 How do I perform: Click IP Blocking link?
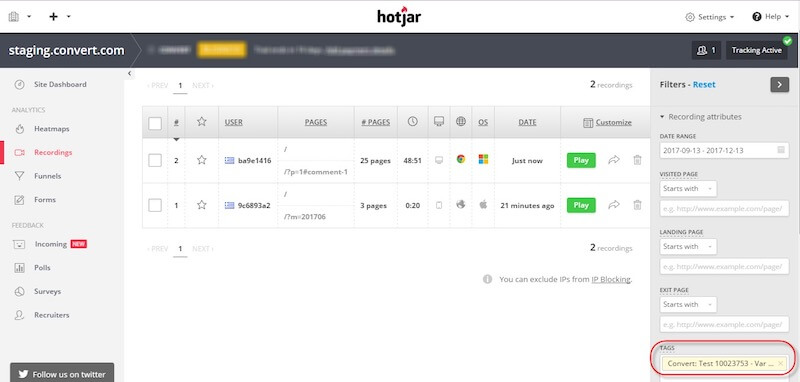point(611,279)
